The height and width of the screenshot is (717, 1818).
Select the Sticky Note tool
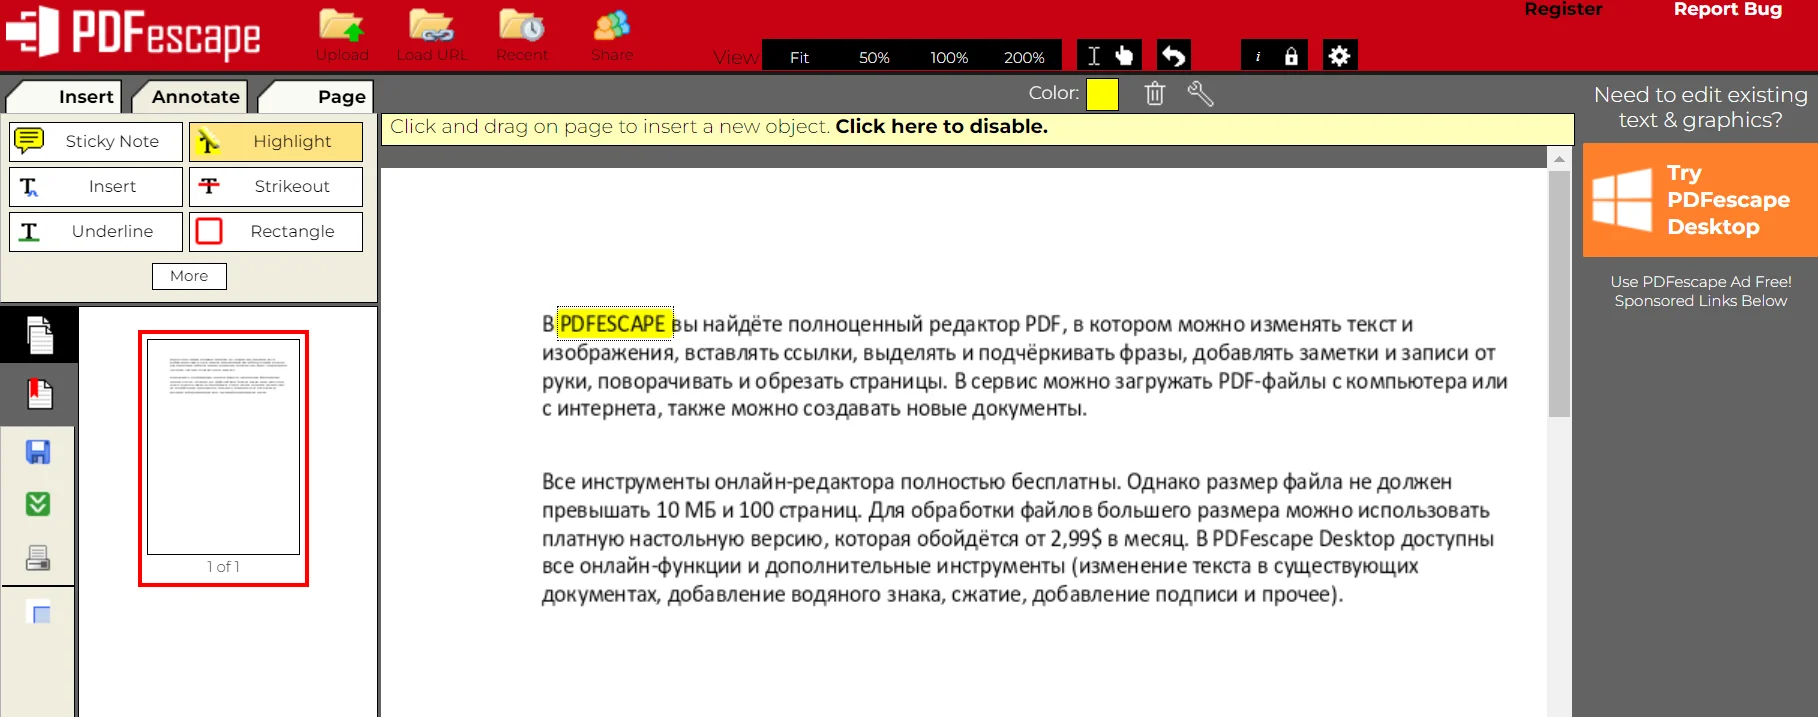96,142
